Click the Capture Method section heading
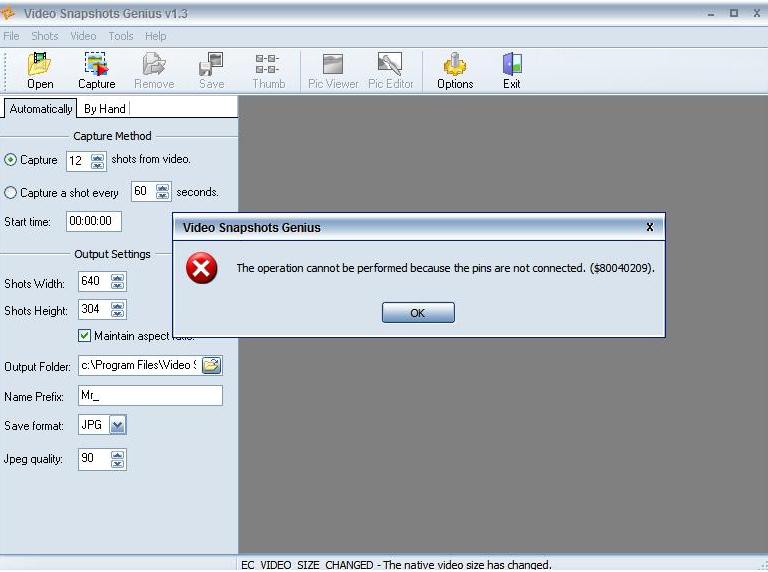Image resolution: width=768 pixels, height=572 pixels. (x=112, y=136)
